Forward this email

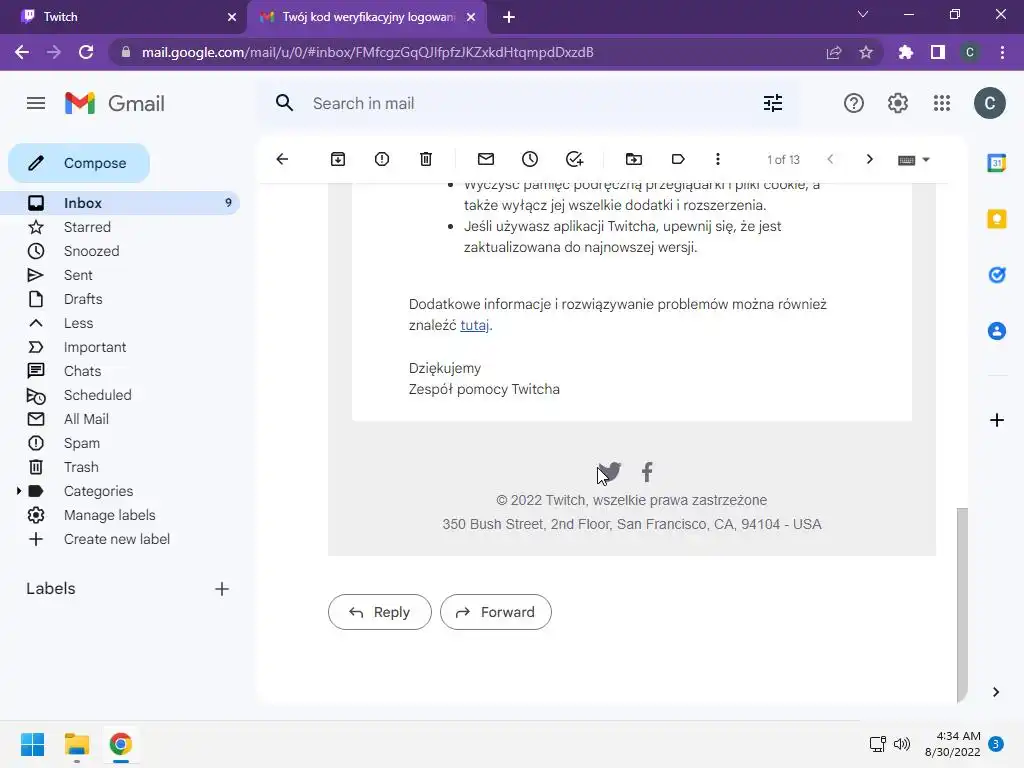pyautogui.click(x=496, y=612)
